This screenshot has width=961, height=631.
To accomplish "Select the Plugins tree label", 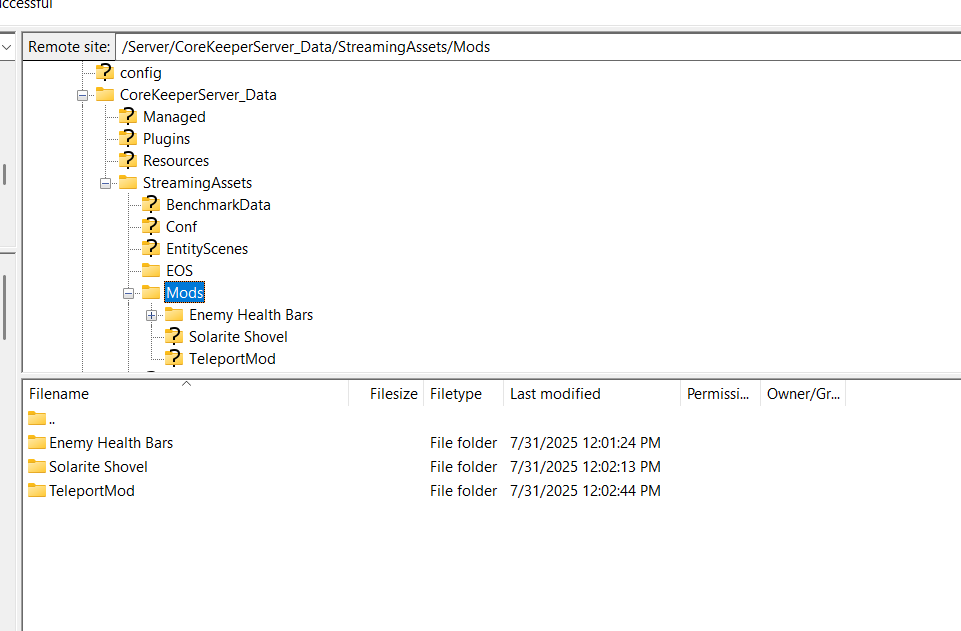I will click(166, 139).
